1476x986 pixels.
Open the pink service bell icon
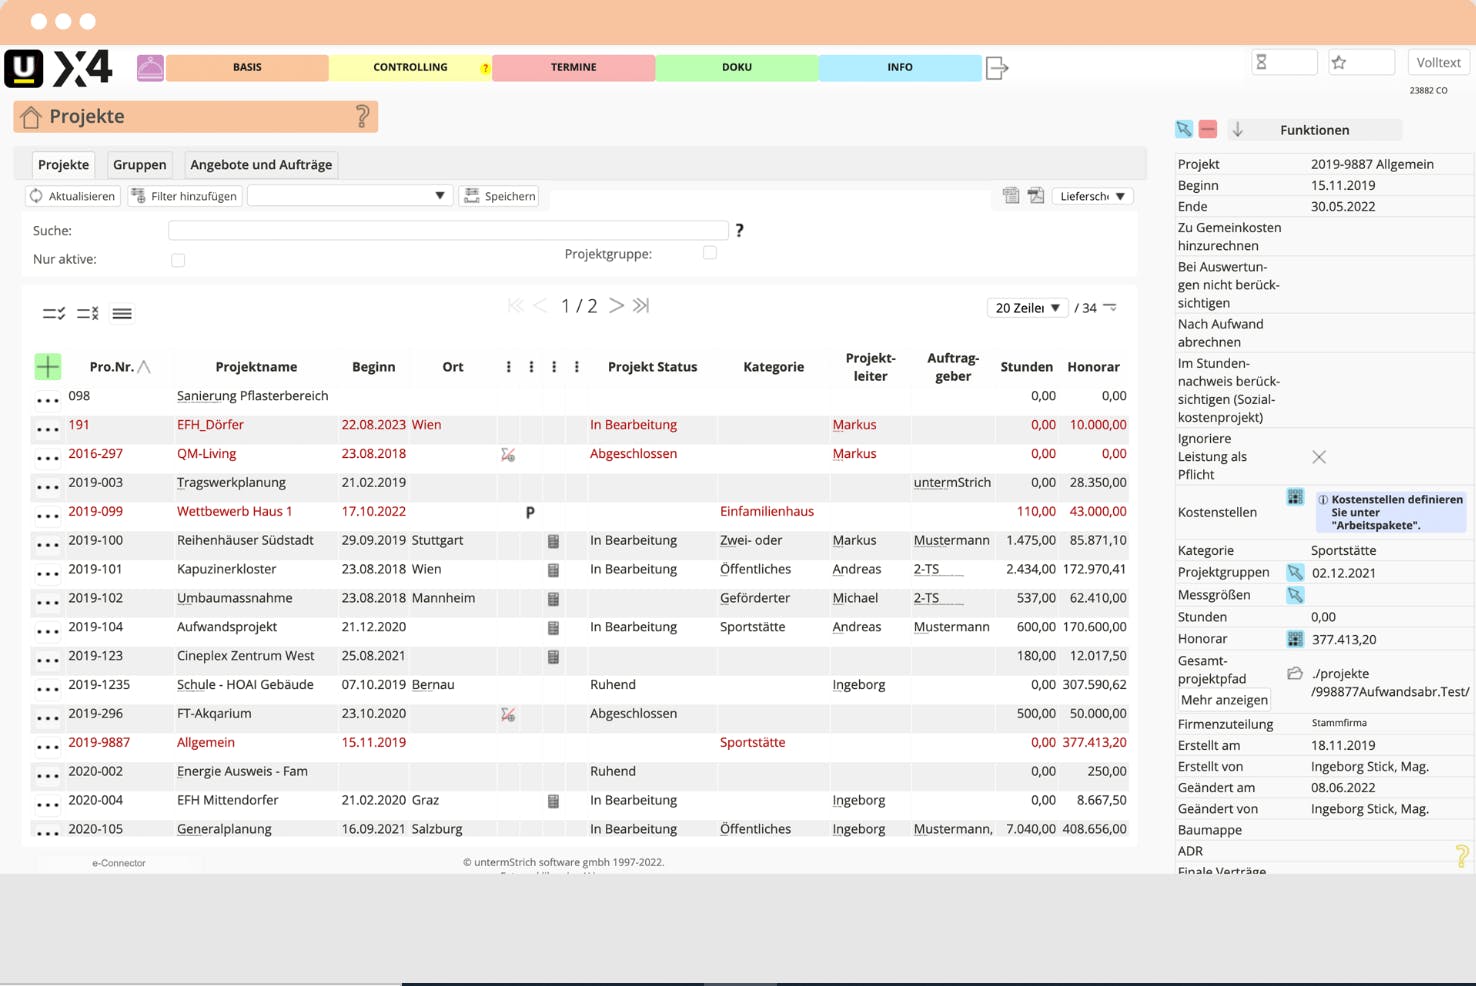pos(150,68)
